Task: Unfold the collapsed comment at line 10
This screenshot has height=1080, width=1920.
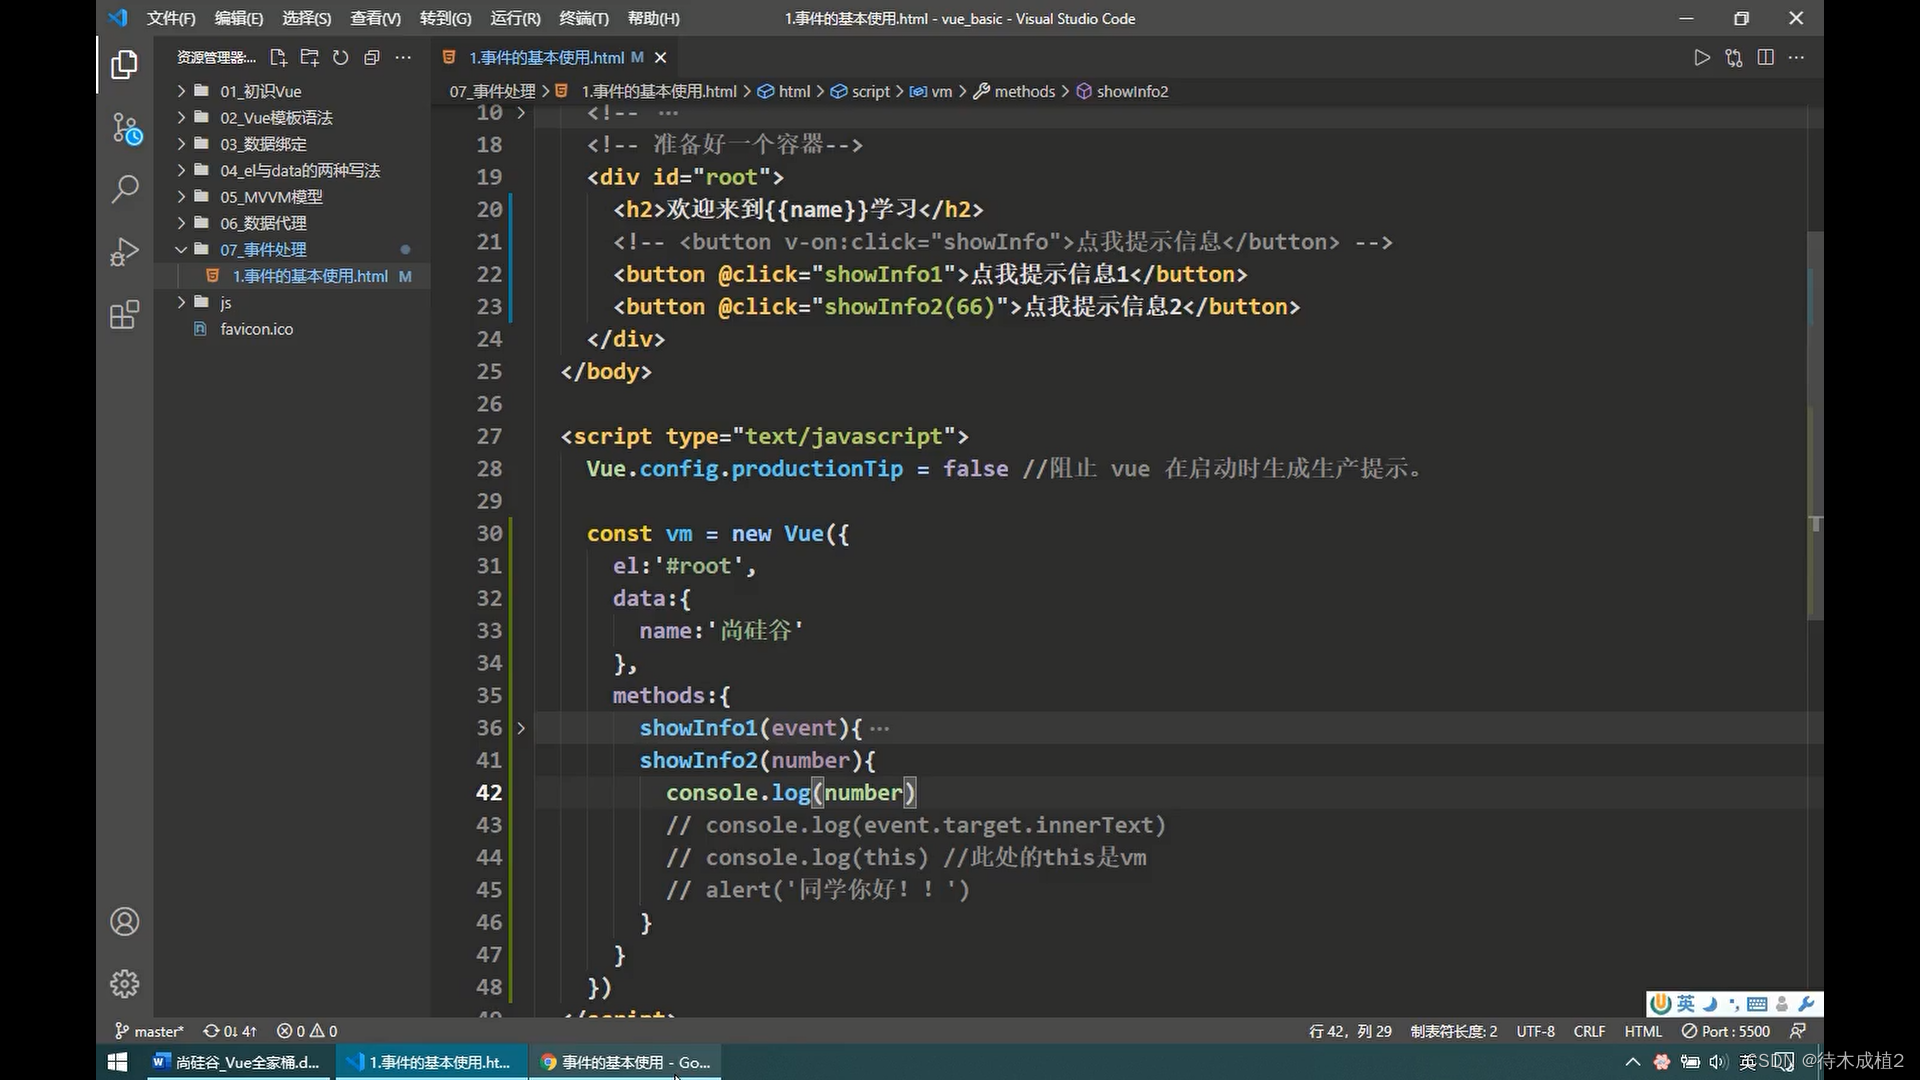Action: (521, 113)
